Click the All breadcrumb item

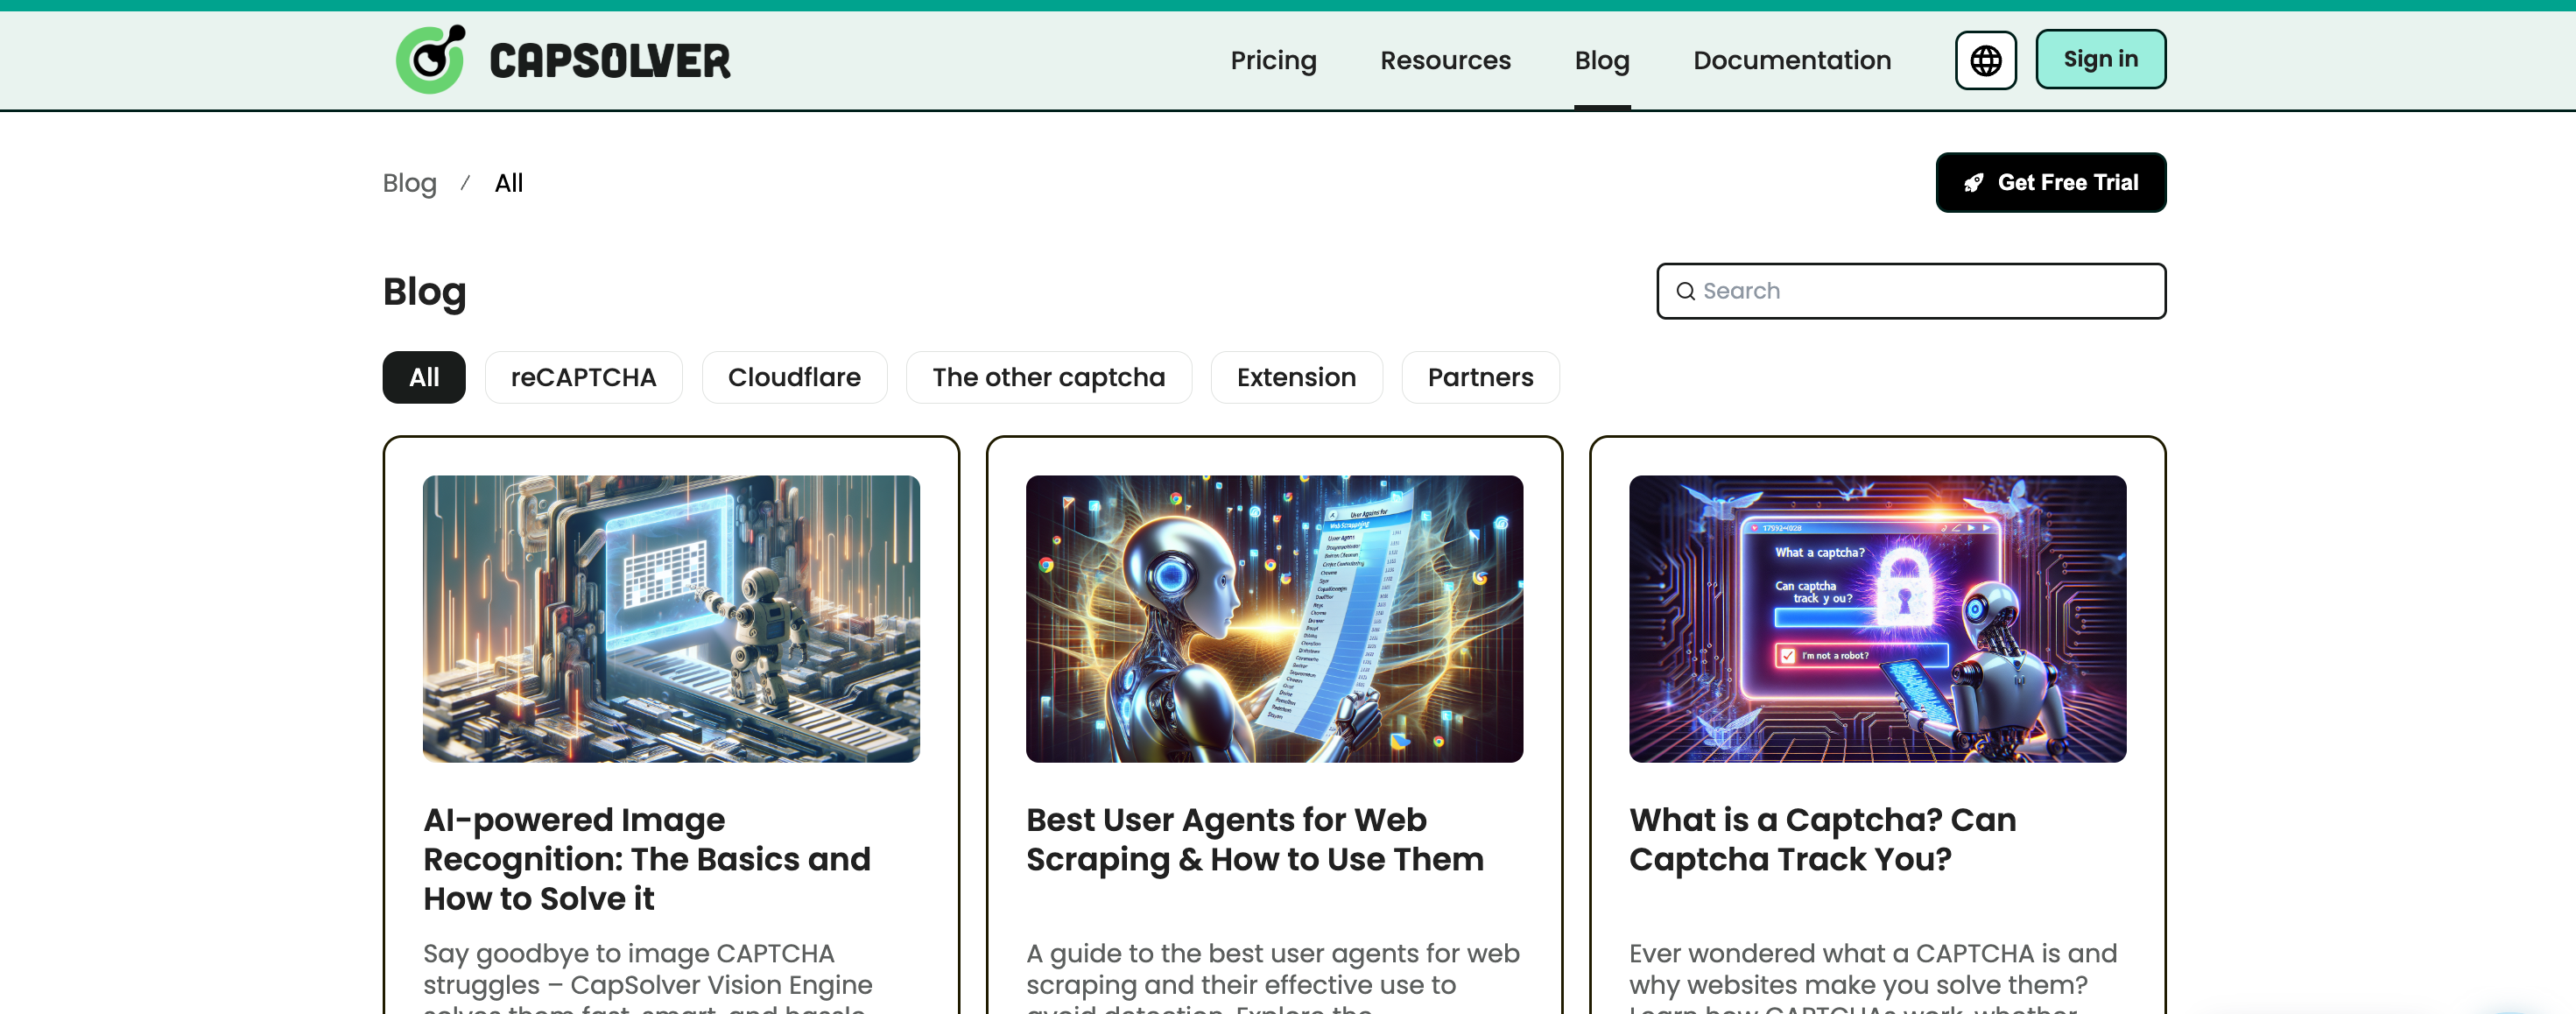(x=509, y=183)
